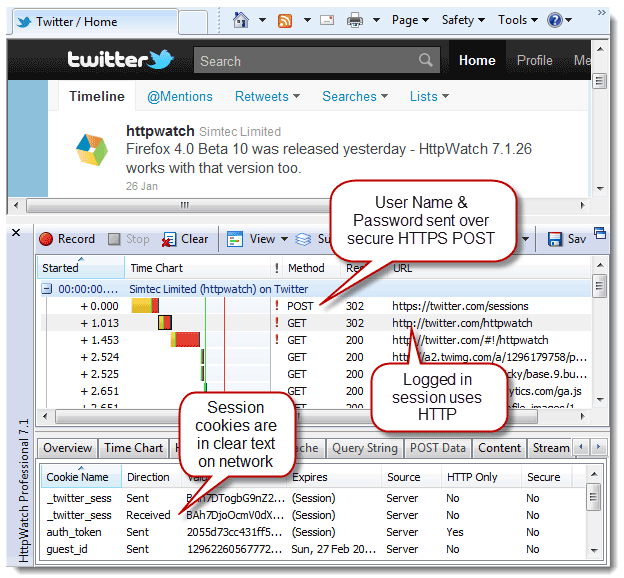Screen dimensions: 624x578
Task: Click the Print icon
Action: [x=355, y=20]
